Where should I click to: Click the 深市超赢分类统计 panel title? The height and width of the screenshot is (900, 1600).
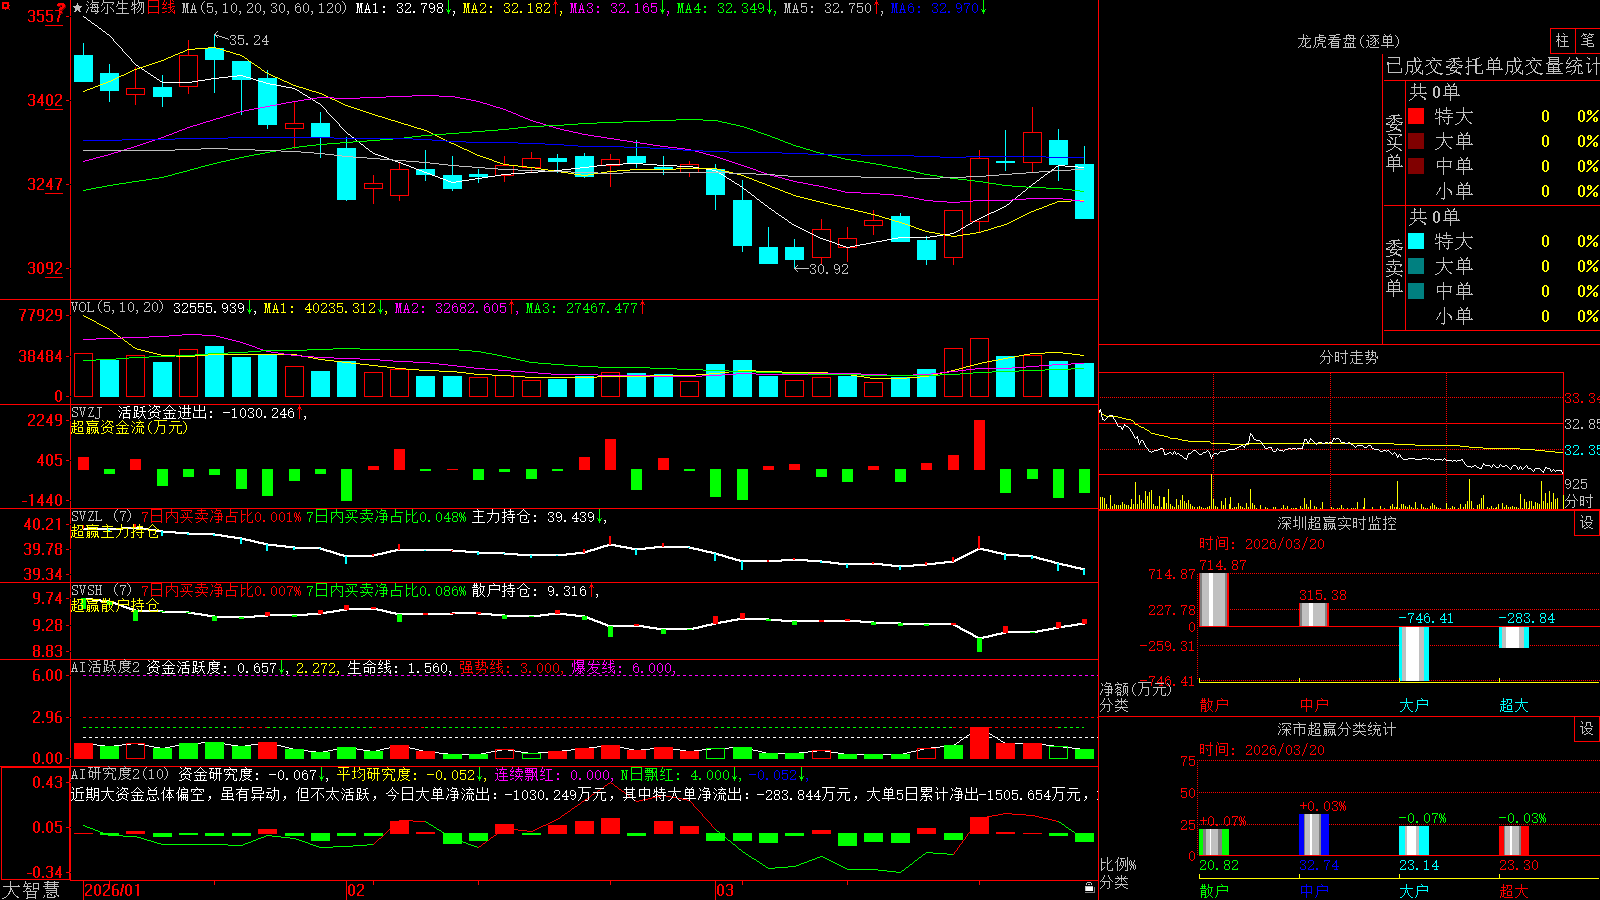1336,729
